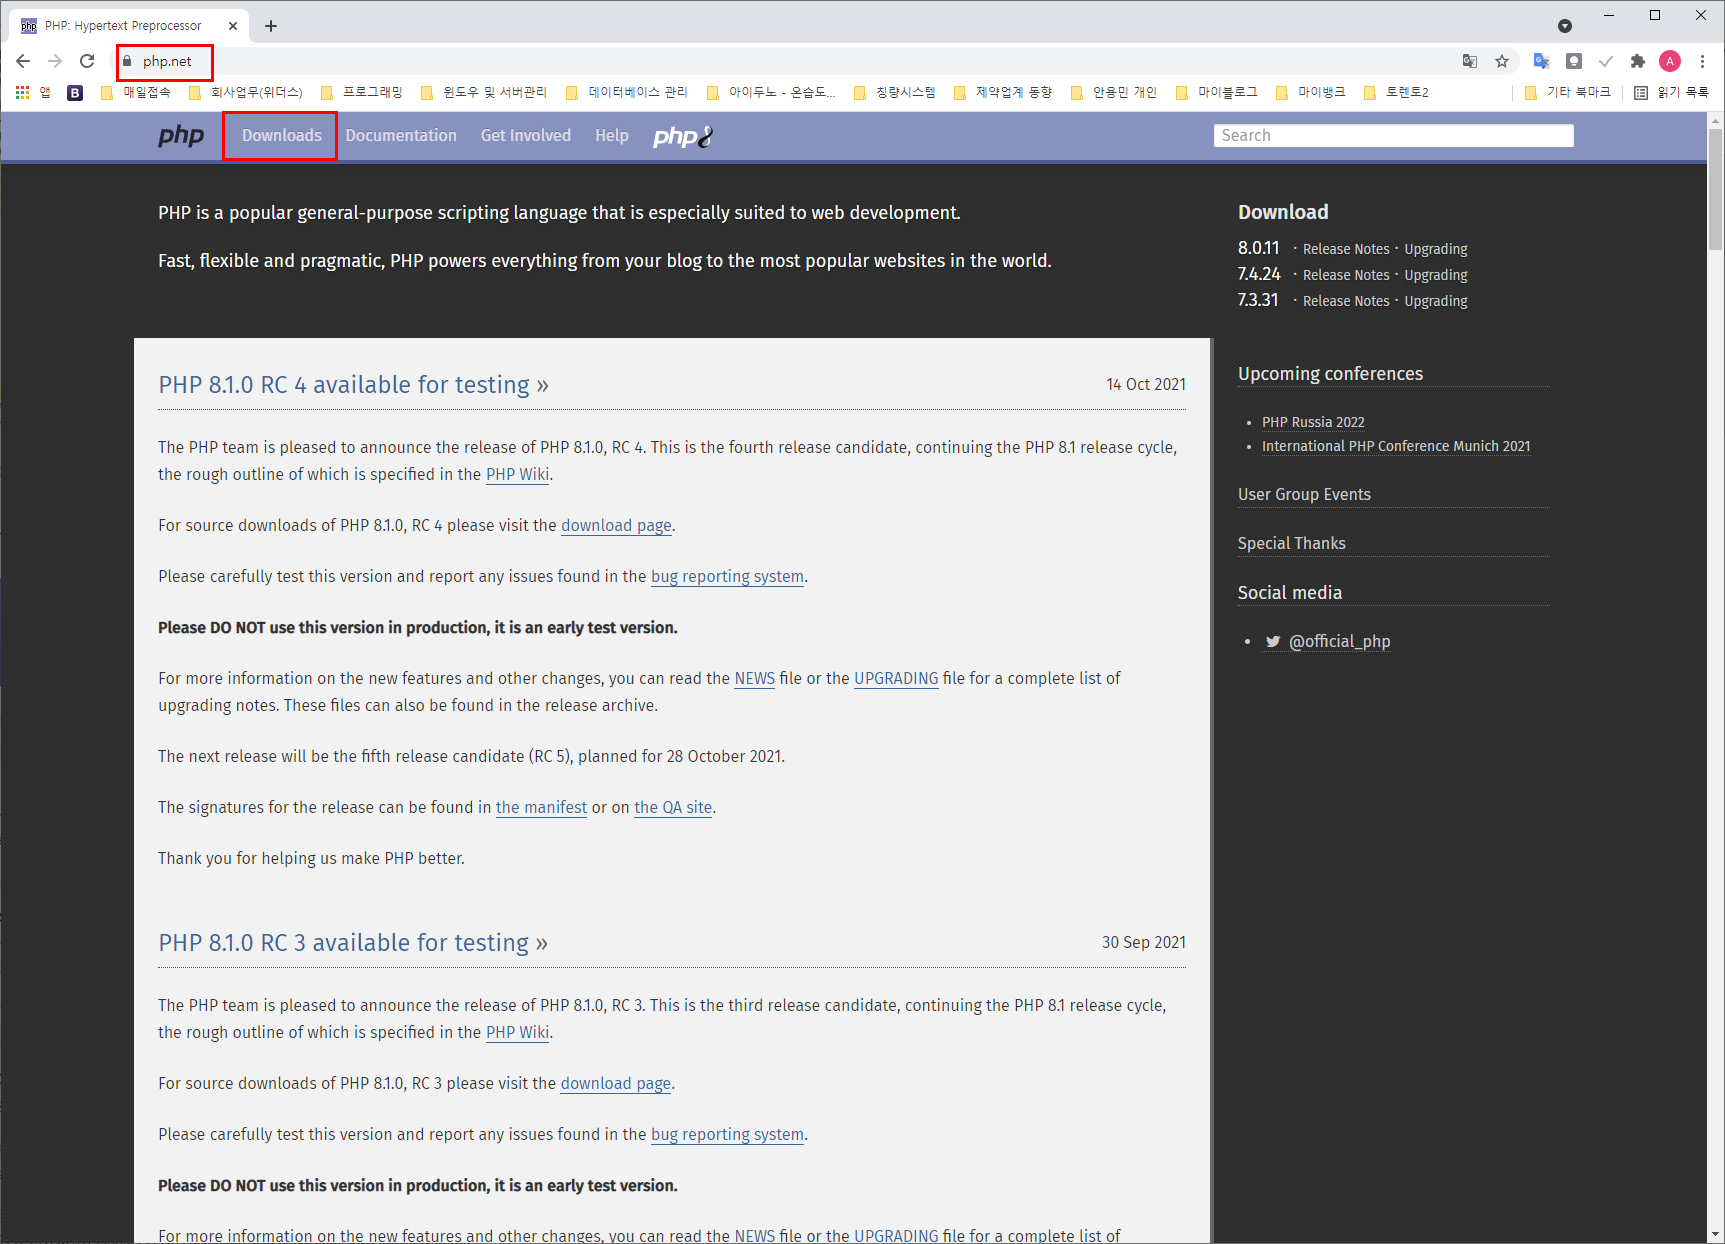Image resolution: width=1725 pixels, height=1244 pixels.
Task: Click the checkmark extension icon
Action: [x=1605, y=61]
